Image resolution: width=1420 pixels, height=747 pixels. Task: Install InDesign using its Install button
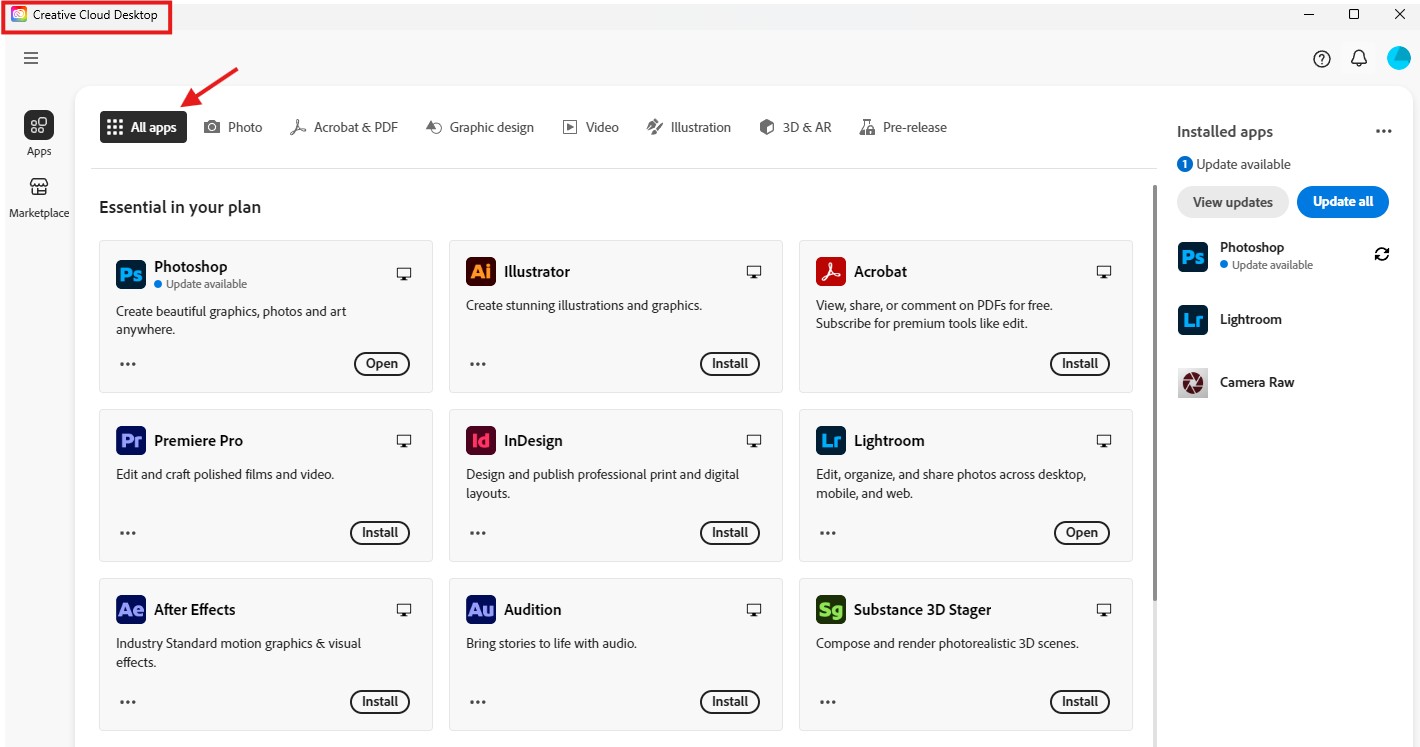729,533
